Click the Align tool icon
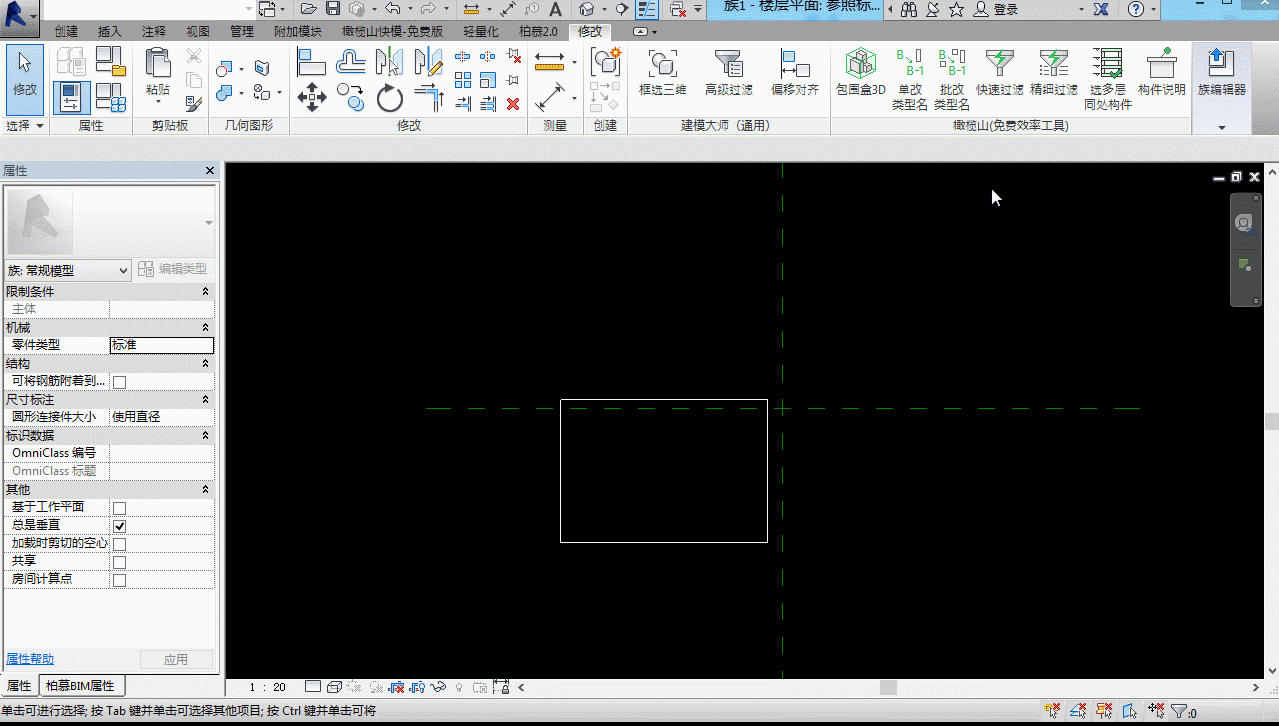 pyautogui.click(x=312, y=62)
